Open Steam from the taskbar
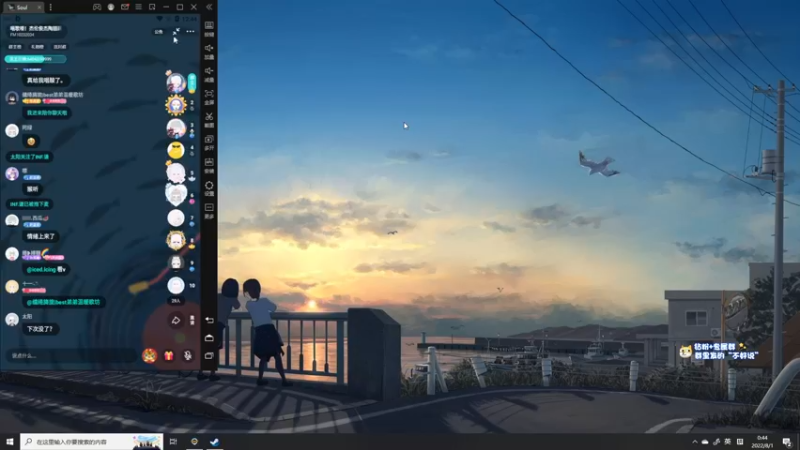The image size is (800, 450). [214, 442]
